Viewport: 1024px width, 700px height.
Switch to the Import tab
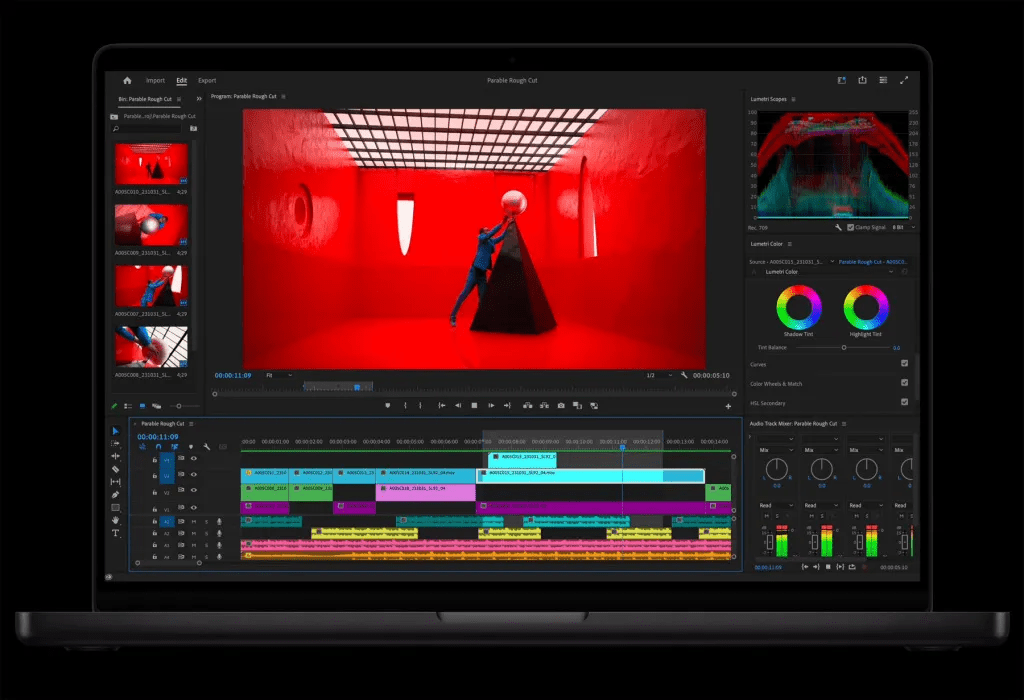coord(155,80)
